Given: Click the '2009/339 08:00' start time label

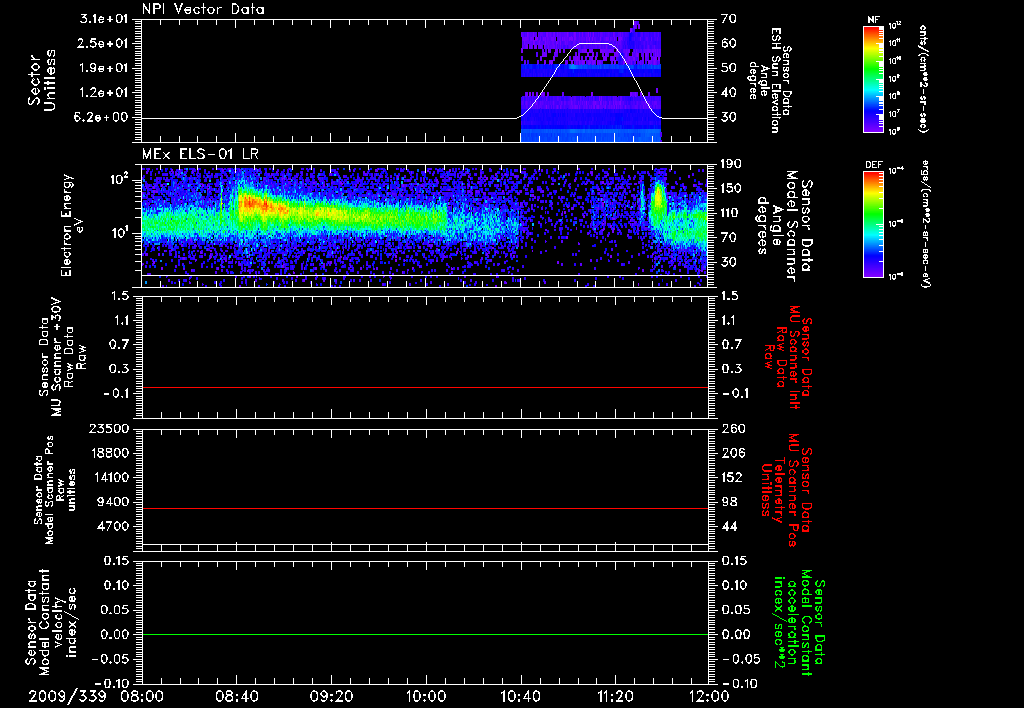Looking at the screenshot, I should click(x=96, y=697).
